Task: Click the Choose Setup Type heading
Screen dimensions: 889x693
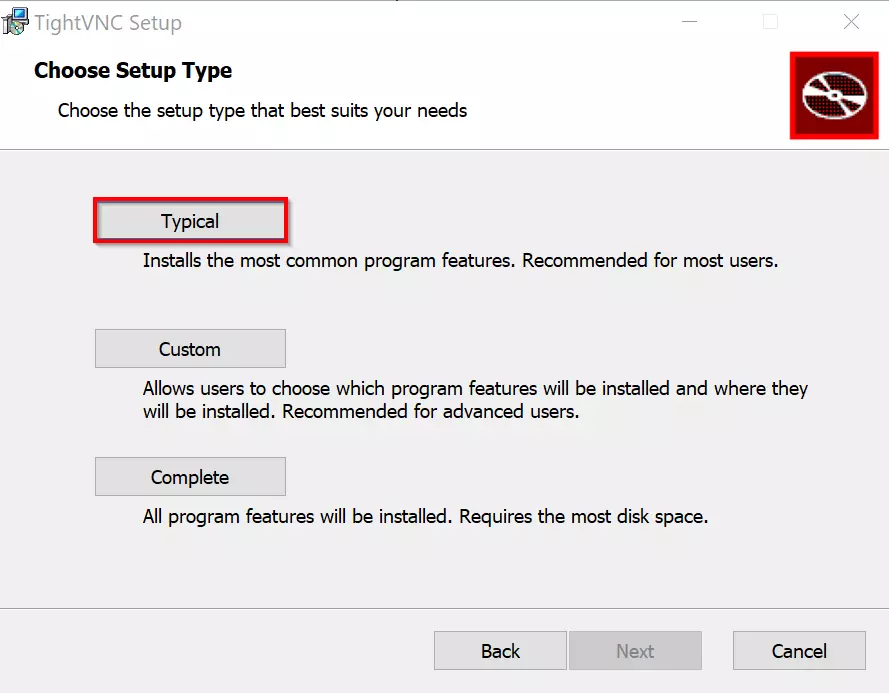Action: pyautogui.click(x=133, y=70)
